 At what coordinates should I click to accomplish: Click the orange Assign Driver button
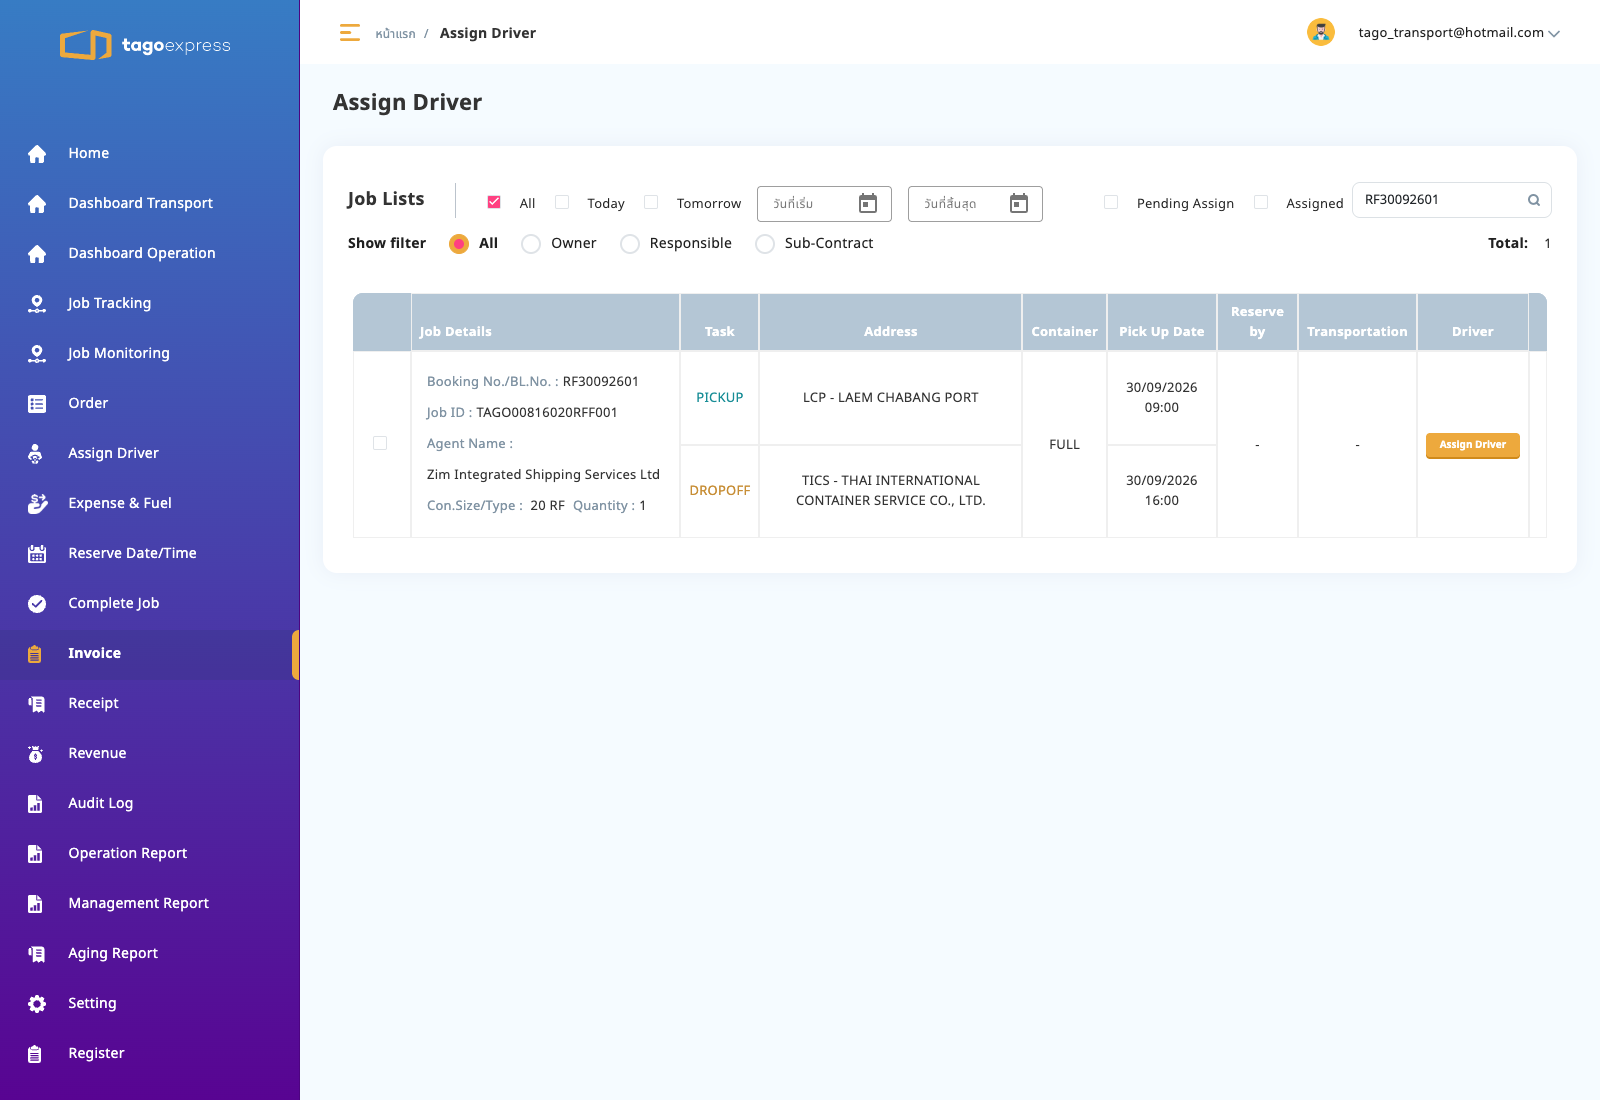pyautogui.click(x=1472, y=445)
